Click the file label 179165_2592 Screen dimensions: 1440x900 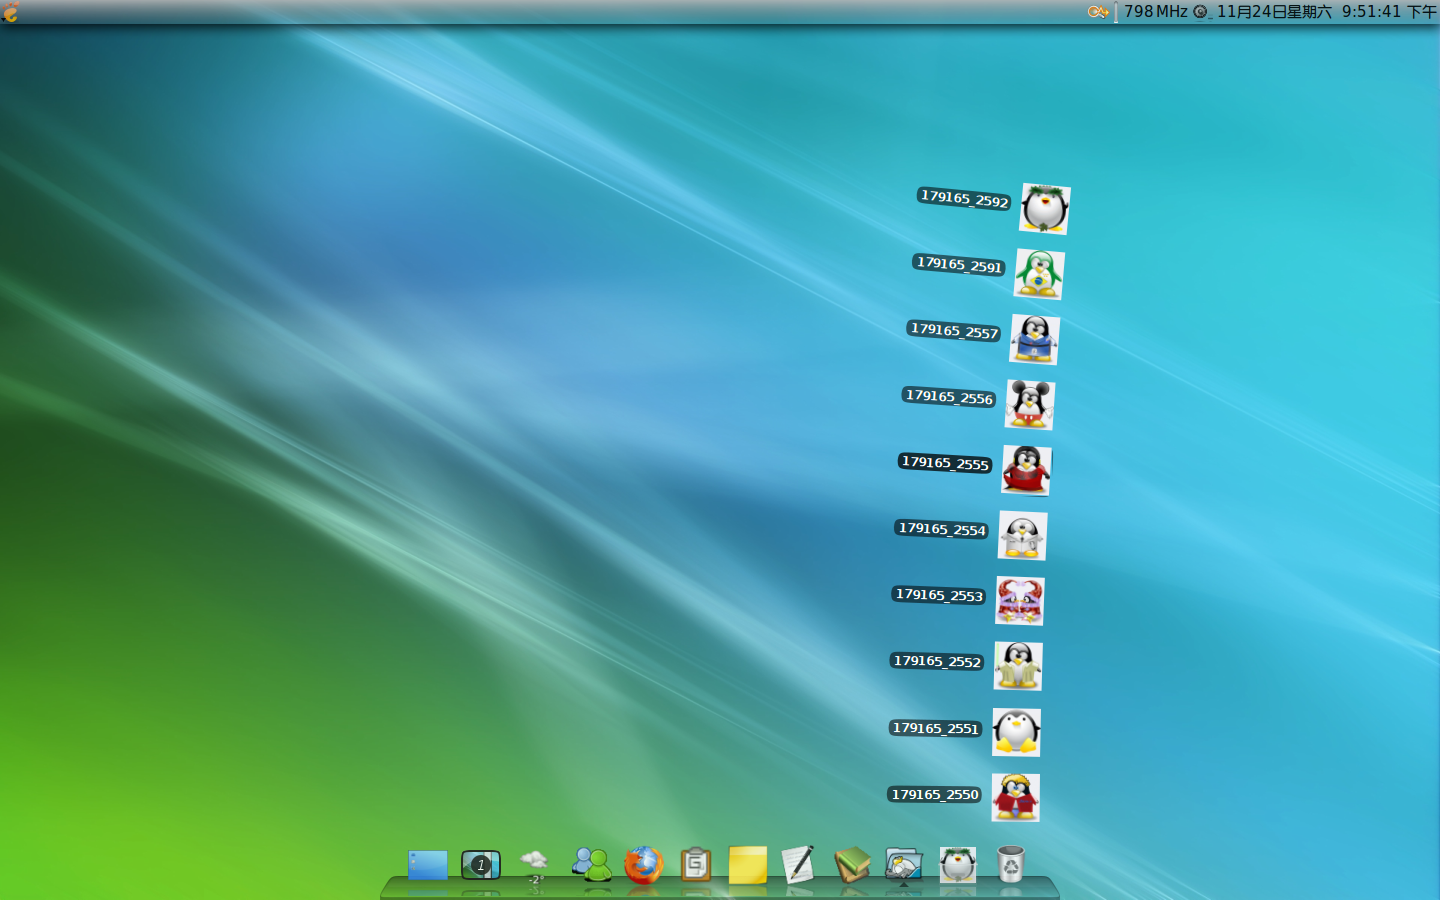[x=964, y=199]
